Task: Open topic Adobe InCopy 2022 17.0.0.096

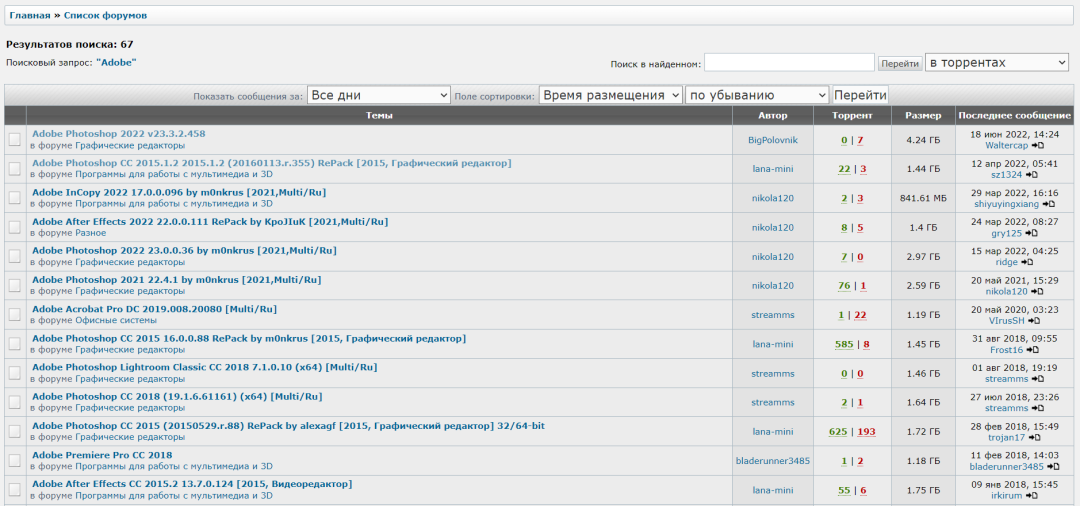Action: (x=179, y=192)
